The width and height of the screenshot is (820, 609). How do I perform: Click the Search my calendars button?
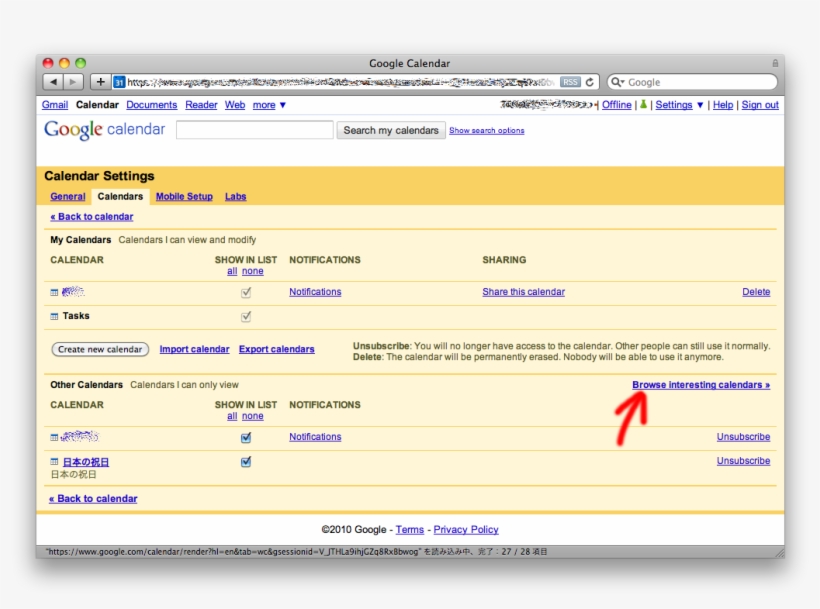(391, 130)
